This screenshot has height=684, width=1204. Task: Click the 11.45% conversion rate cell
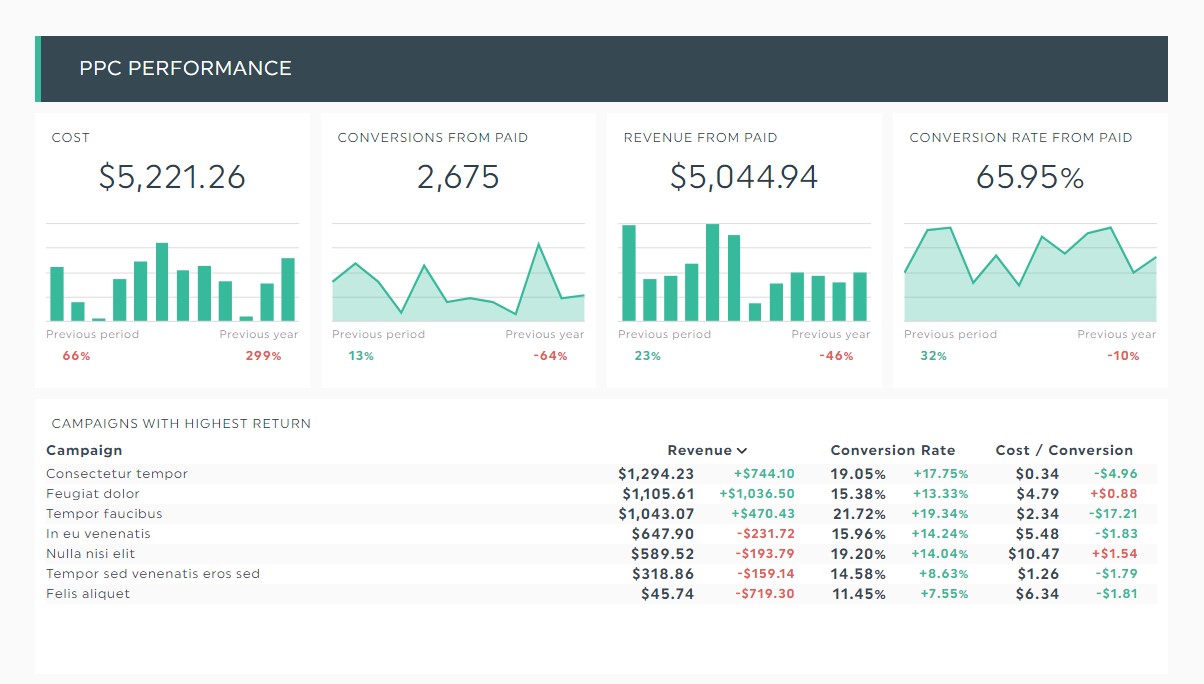(859, 594)
